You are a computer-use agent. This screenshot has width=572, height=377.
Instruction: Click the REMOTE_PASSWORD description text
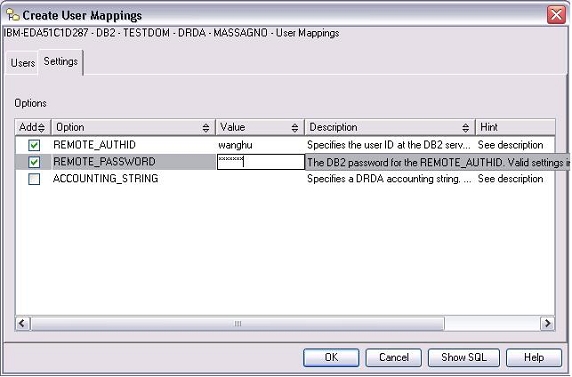438,162
